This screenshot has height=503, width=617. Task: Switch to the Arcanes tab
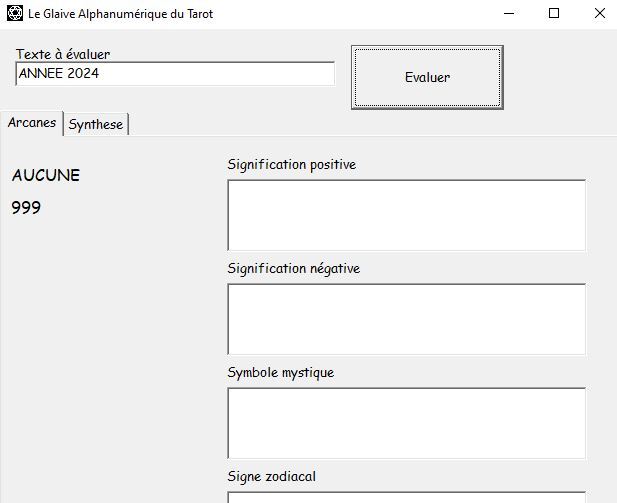click(x=32, y=123)
